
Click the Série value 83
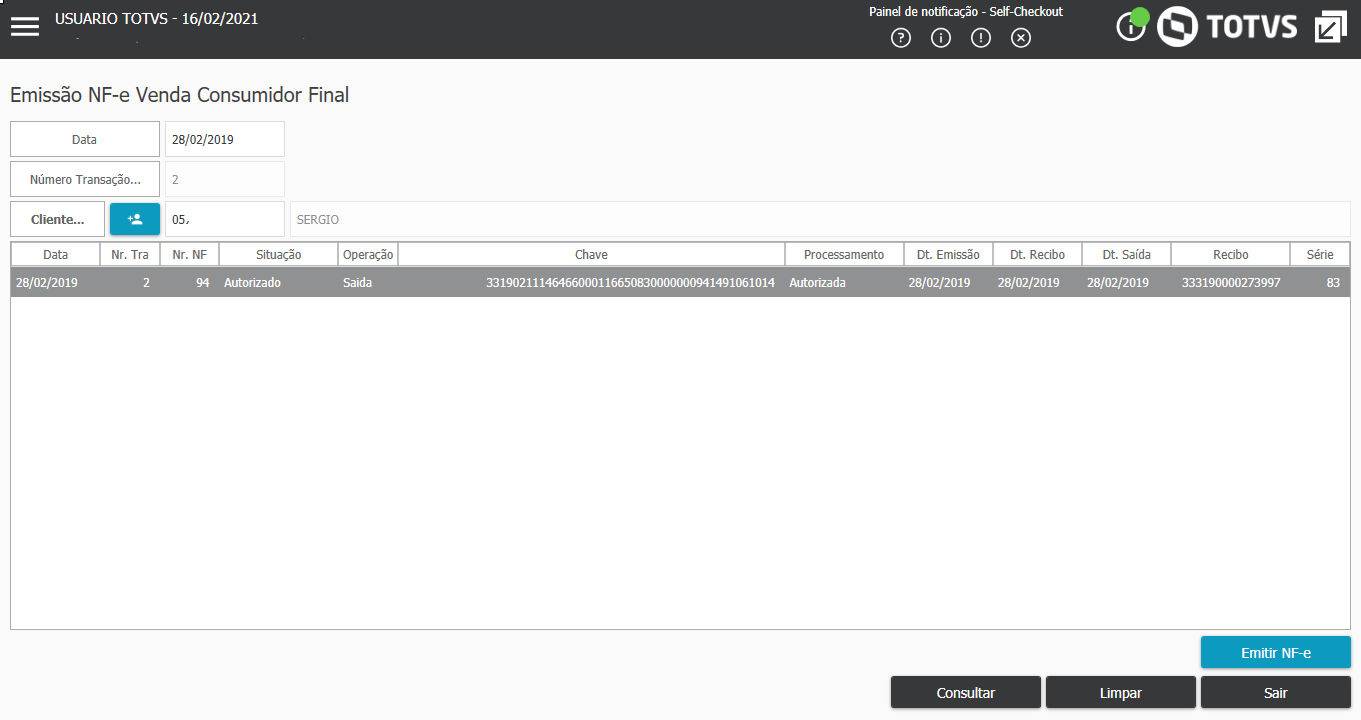[1319, 283]
